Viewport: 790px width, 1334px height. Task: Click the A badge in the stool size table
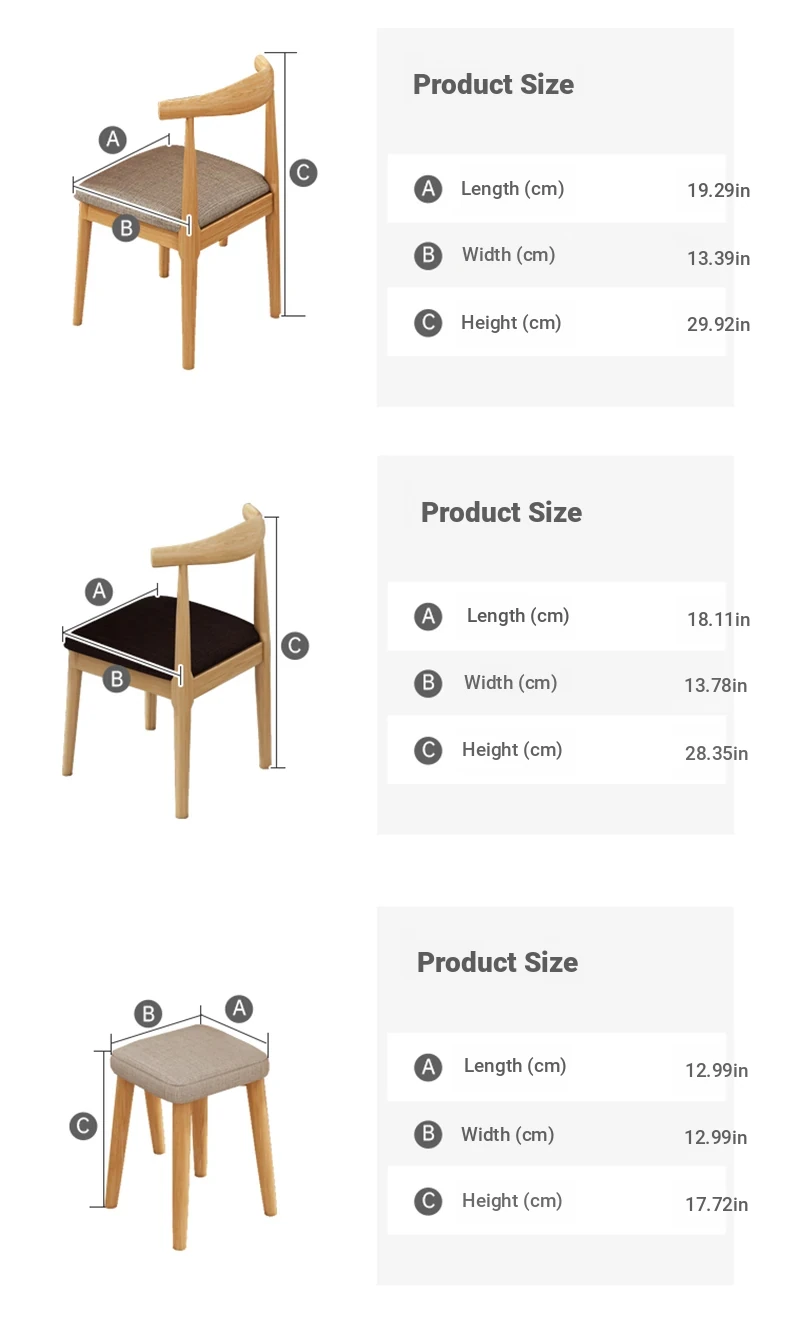[x=428, y=1067]
